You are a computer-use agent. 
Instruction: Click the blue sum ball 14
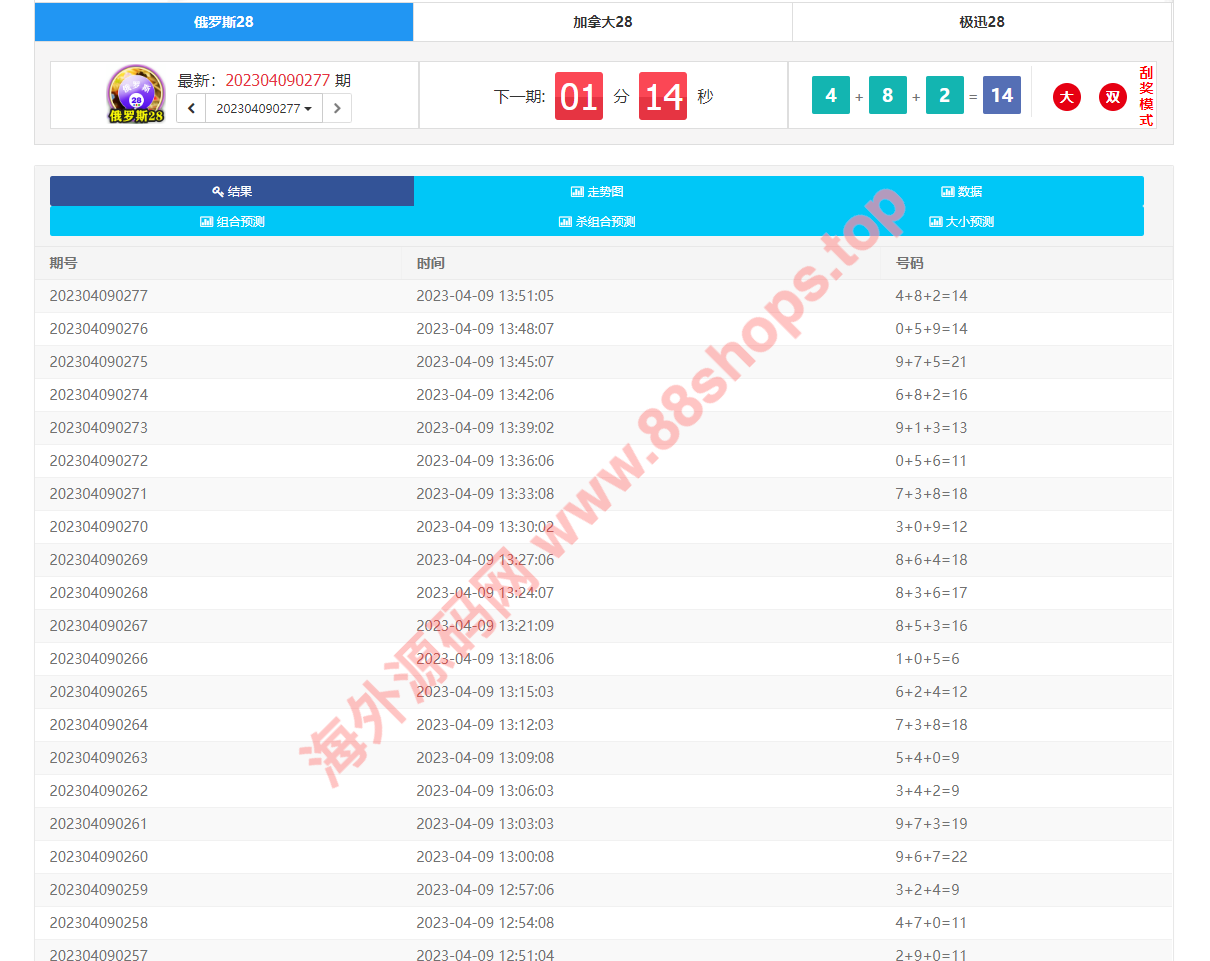(1001, 96)
